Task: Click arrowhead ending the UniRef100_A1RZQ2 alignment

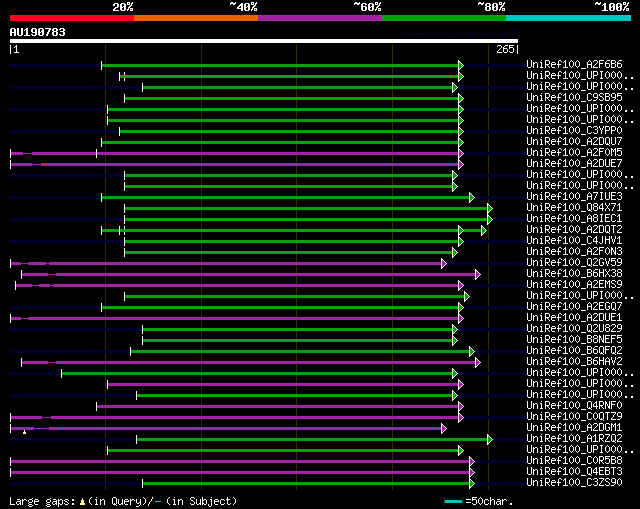Action: pos(490,440)
